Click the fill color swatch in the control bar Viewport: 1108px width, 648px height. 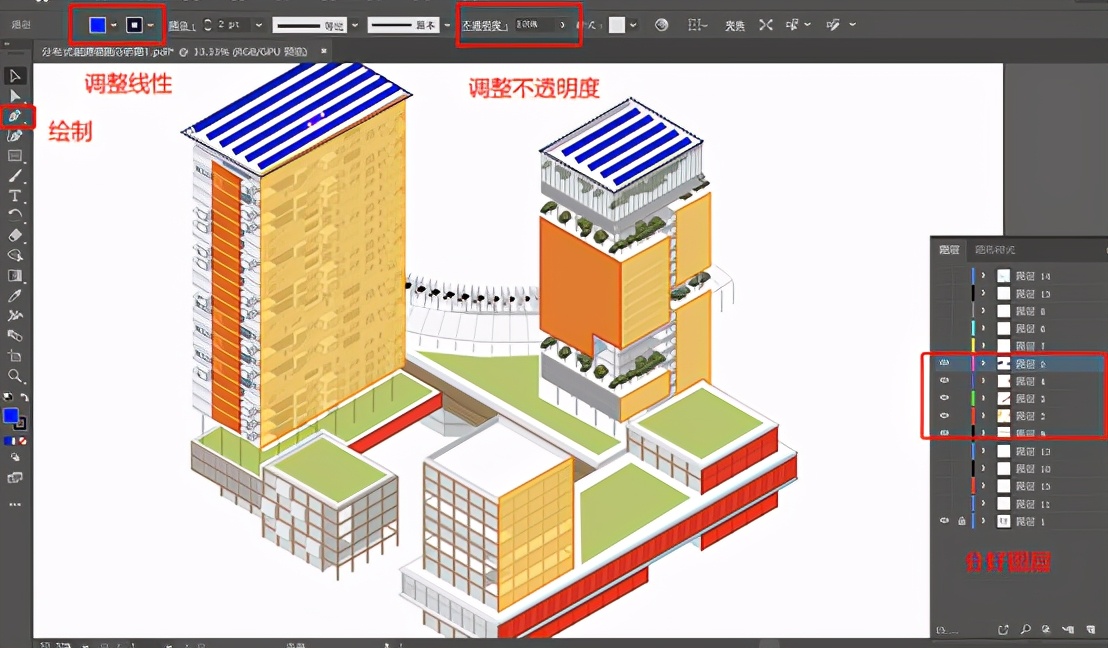[98, 25]
